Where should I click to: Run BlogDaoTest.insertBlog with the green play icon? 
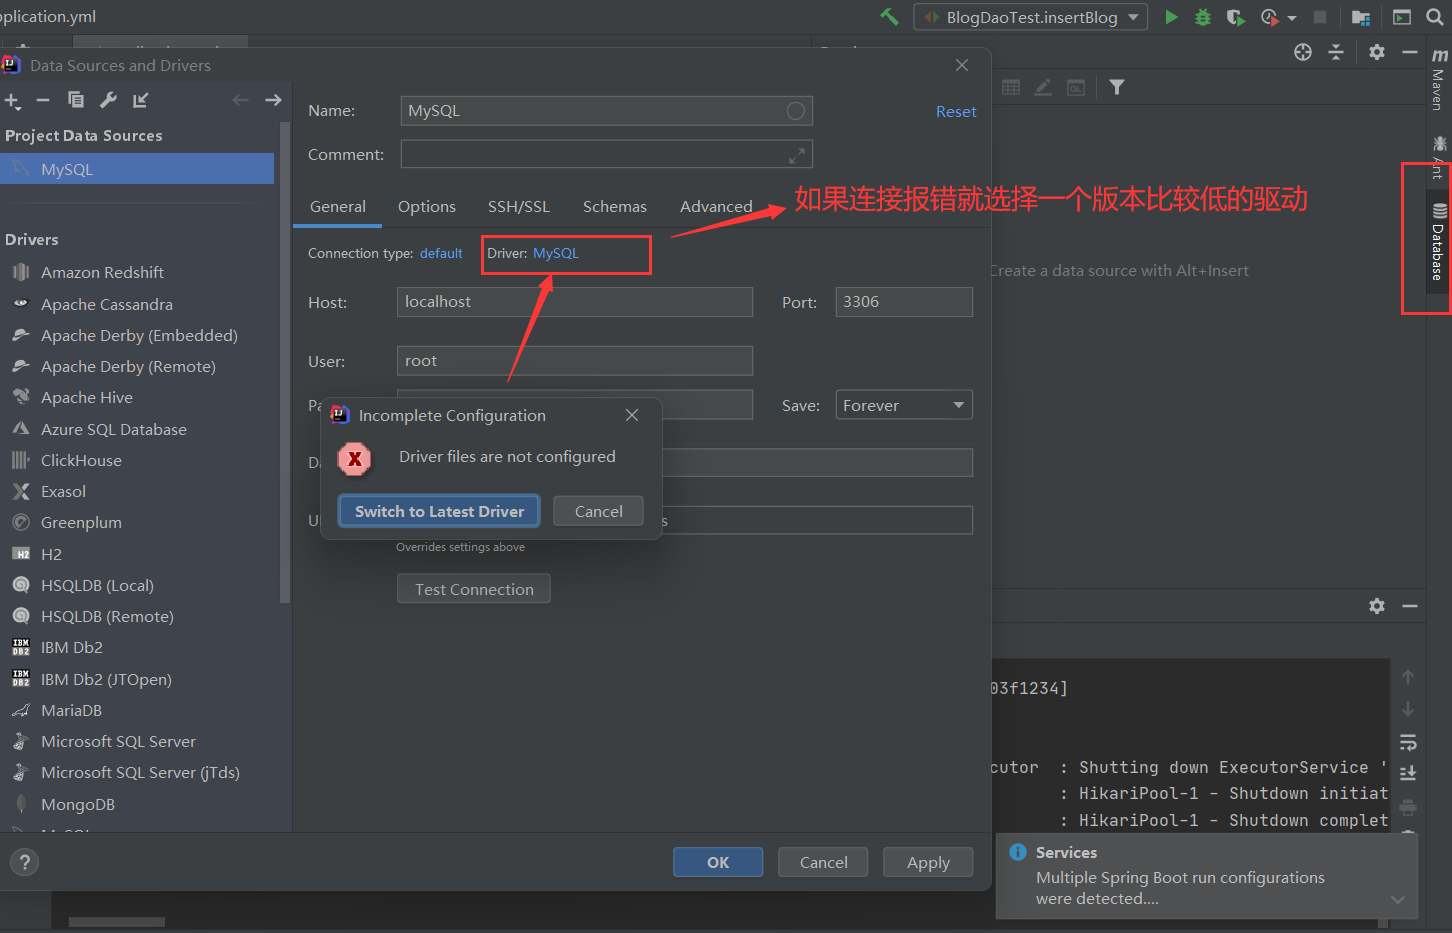coord(1171,17)
